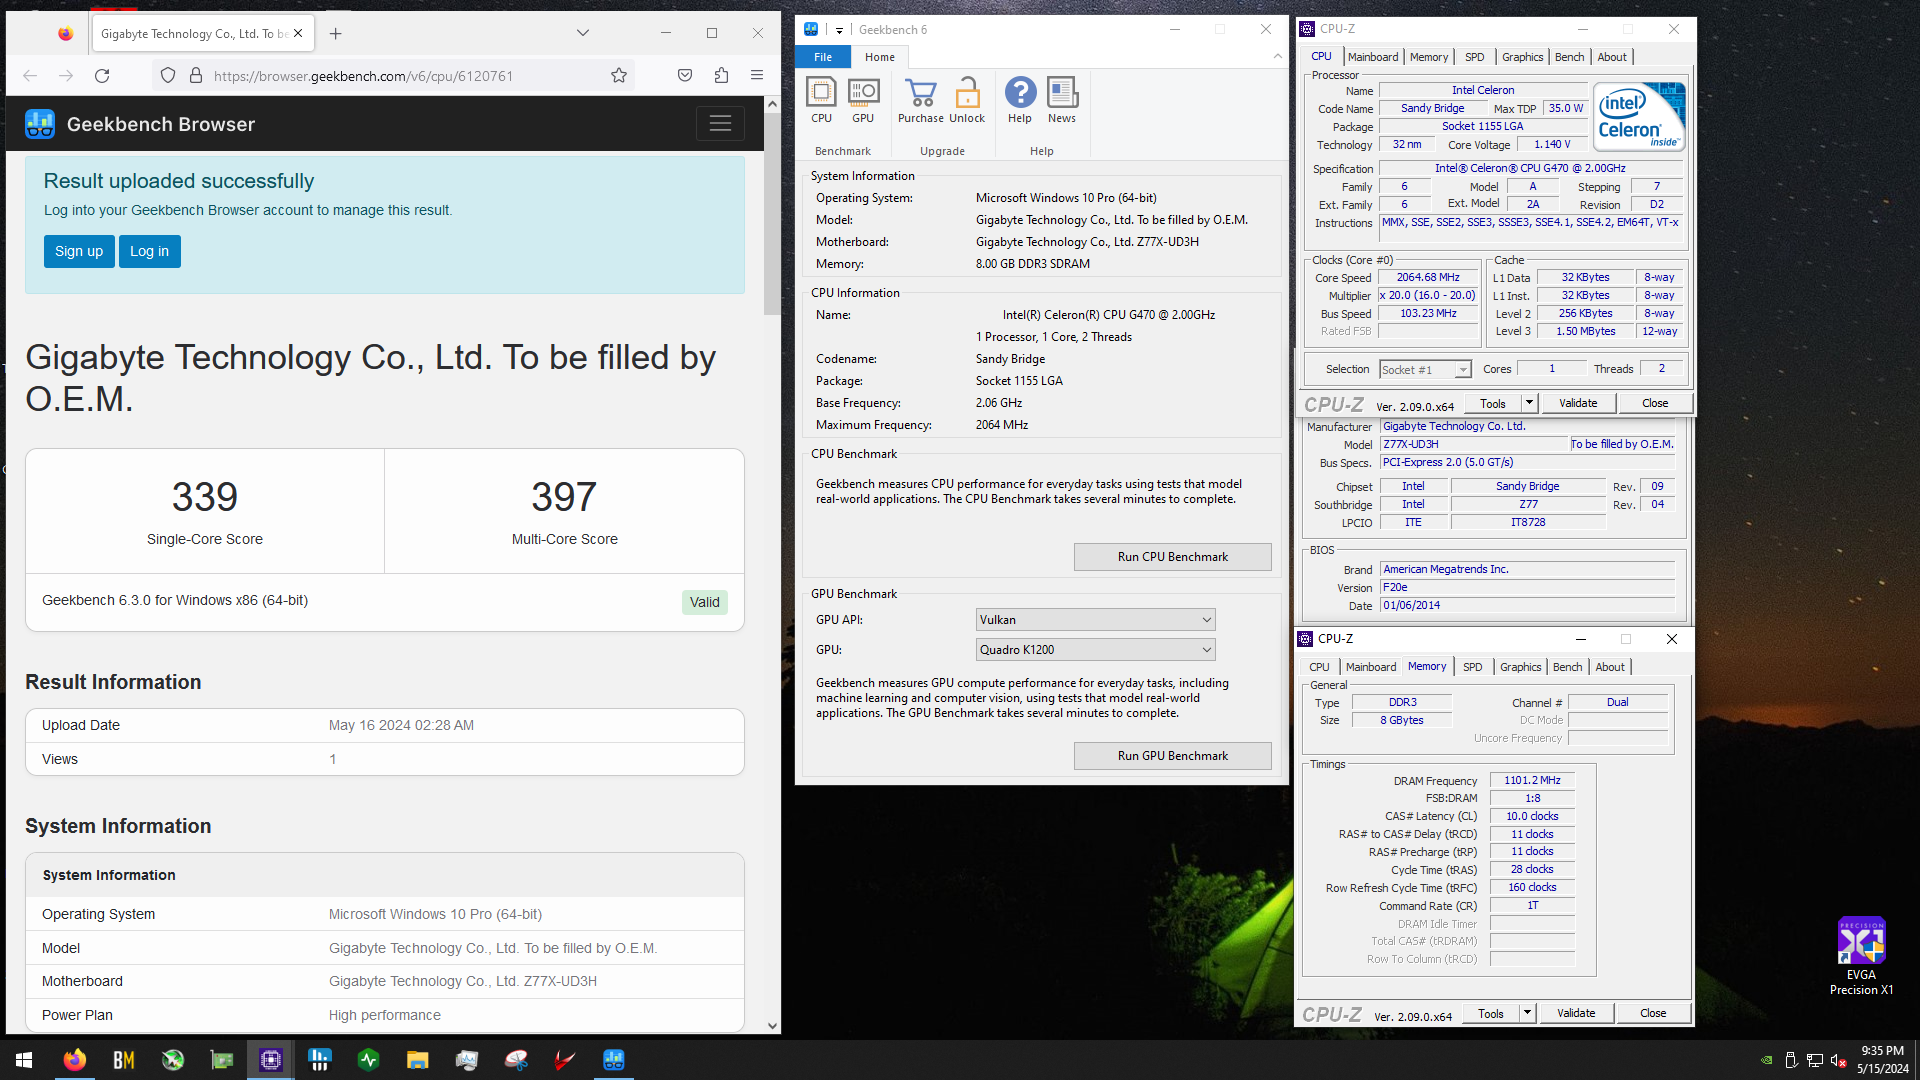
Task: Open the Socket #1 selection dropdown
Action: pyautogui.click(x=1425, y=370)
